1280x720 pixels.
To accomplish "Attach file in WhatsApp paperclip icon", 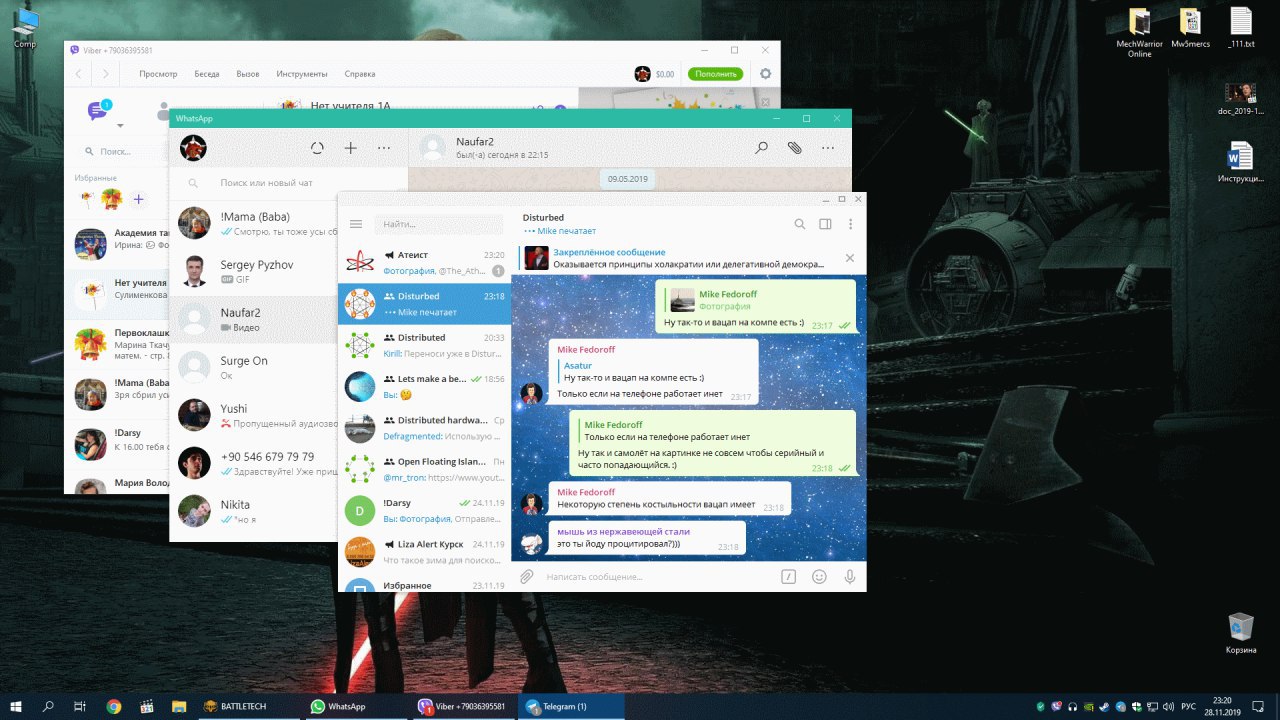I will pos(794,148).
